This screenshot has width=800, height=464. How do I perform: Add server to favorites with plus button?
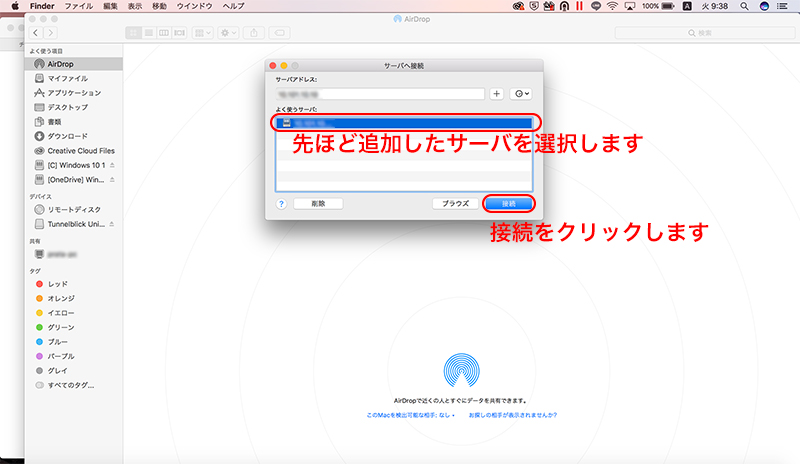point(496,94)
